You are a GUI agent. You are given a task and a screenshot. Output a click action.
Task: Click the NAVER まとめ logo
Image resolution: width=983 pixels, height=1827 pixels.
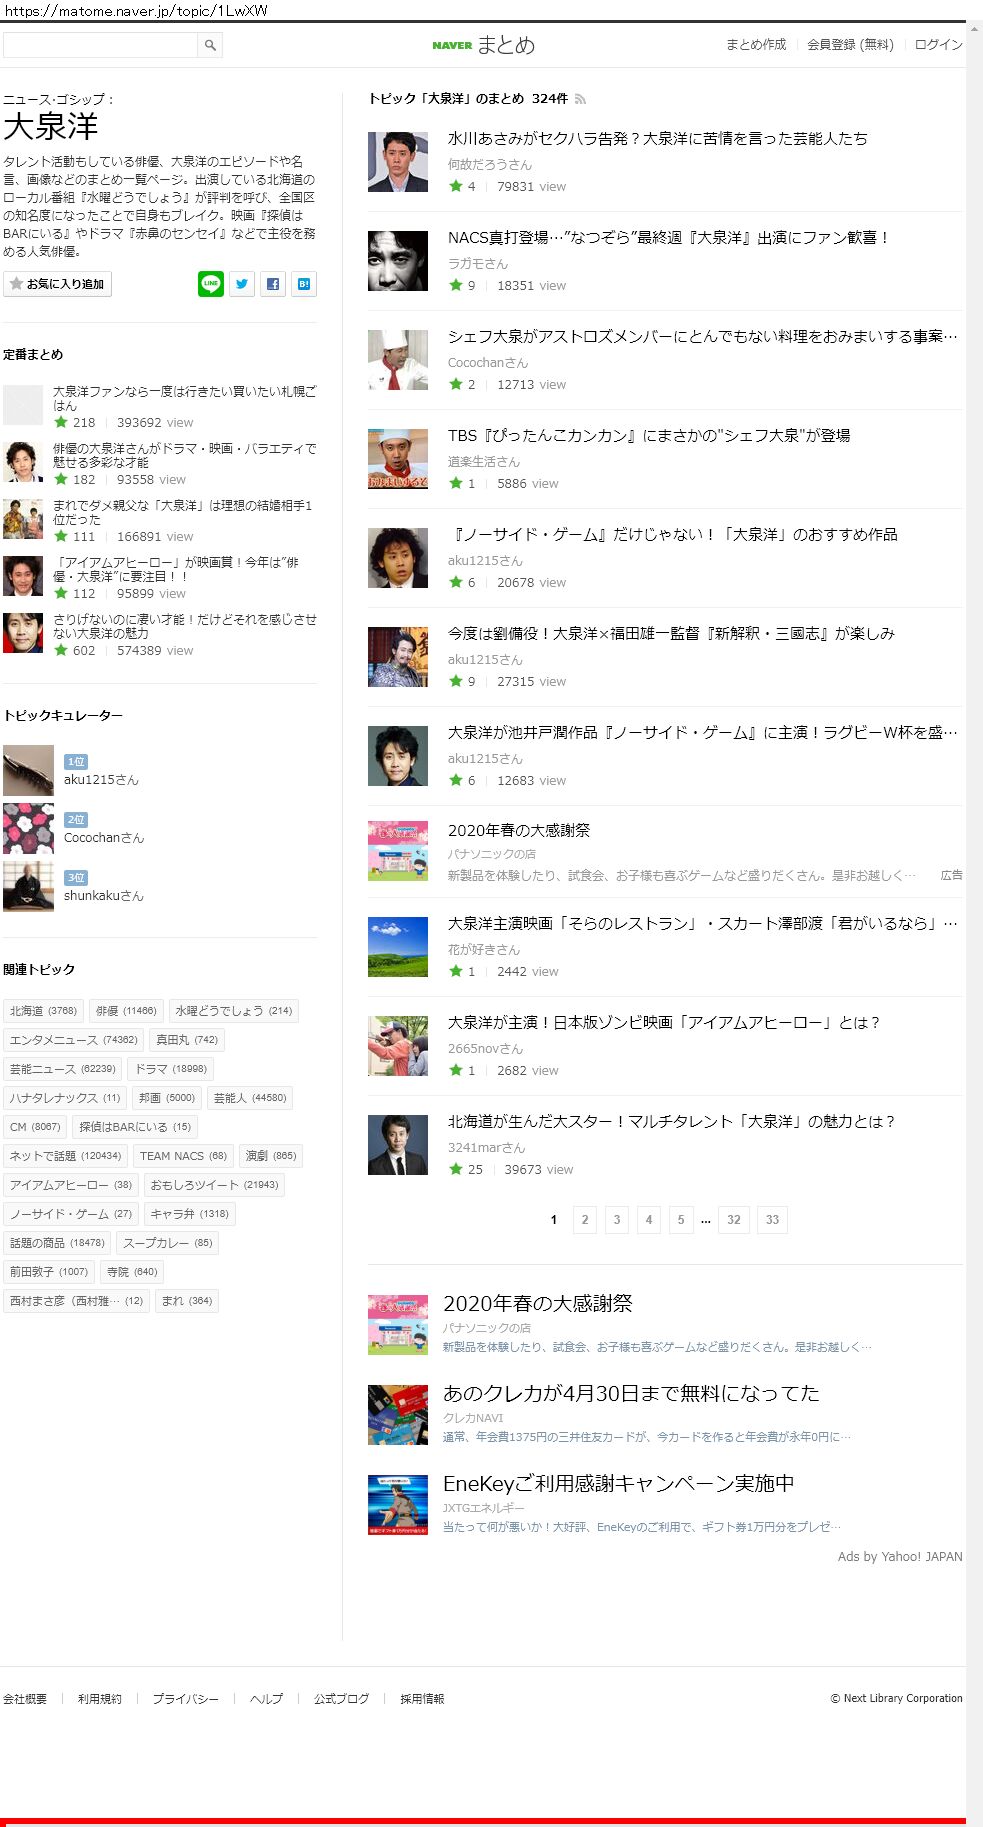click(x=484, y=45)
